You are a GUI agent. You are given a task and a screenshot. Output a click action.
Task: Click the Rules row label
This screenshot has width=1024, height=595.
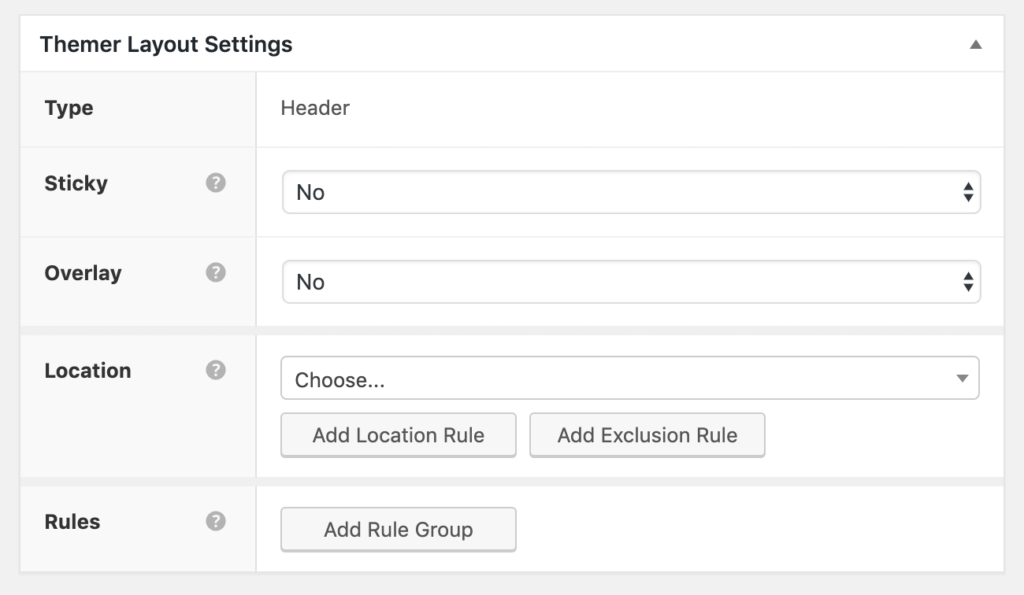pyautogui.click(x=72, y=522)
